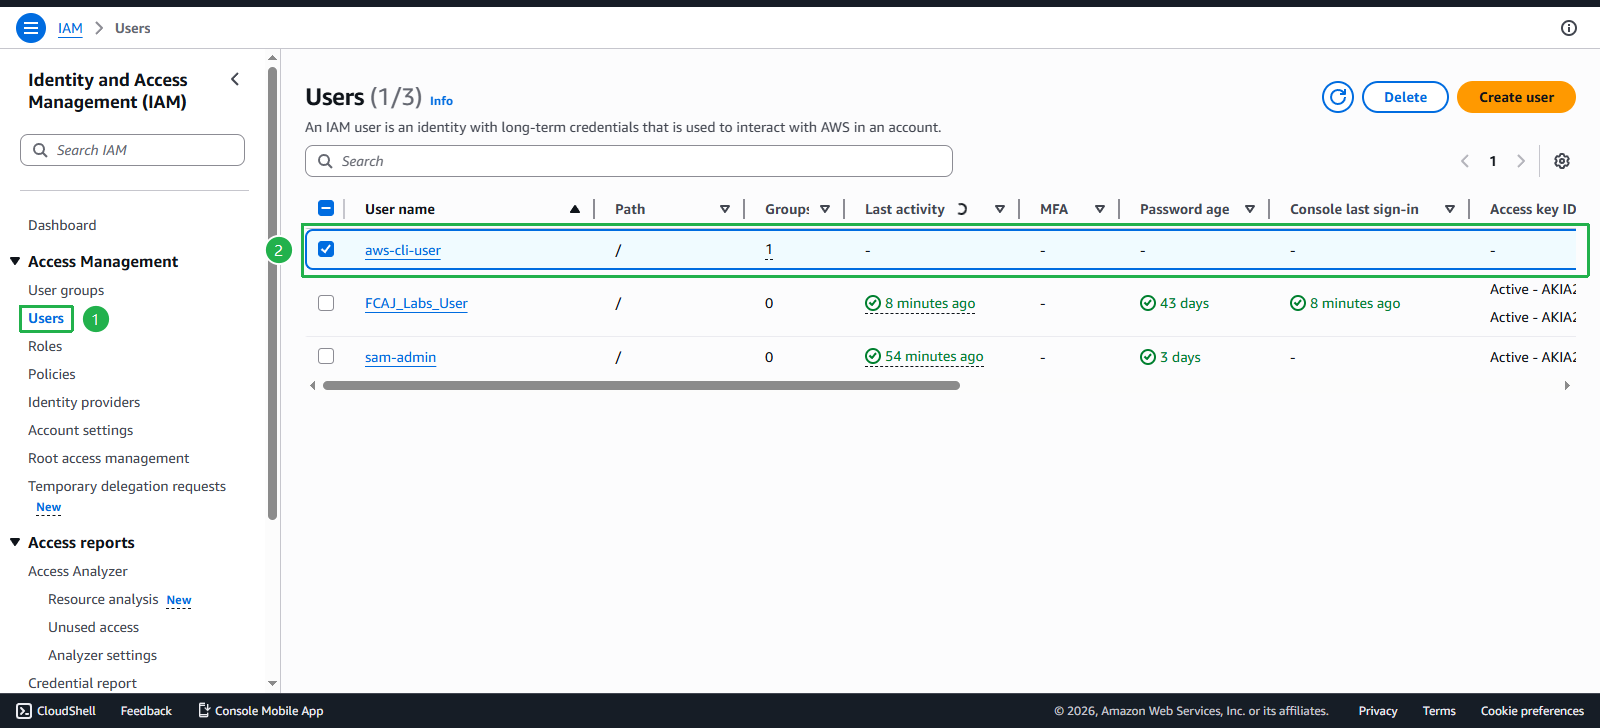Screen dimensions: 1600x728
Task: Open the Path column filter dropdown
Action: point(725,209)
